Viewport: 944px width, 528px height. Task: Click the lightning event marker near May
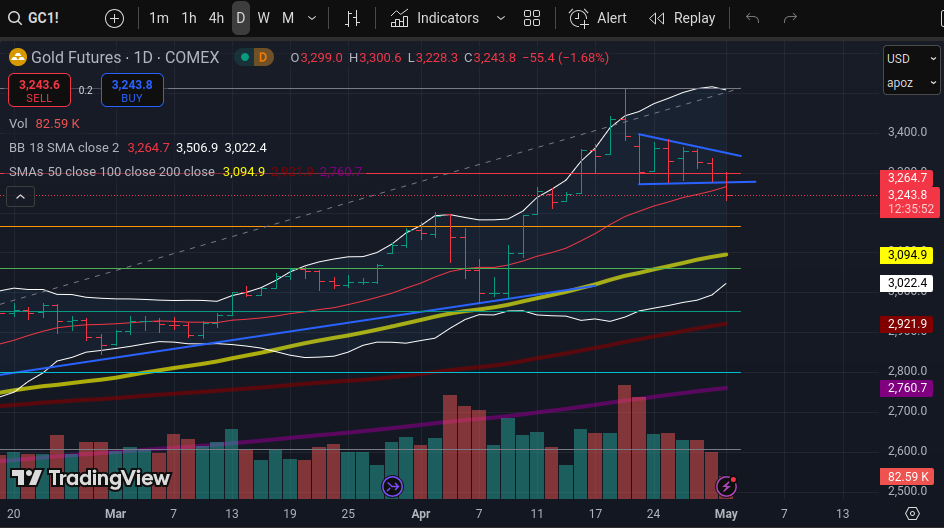click(x=727, y=486)
